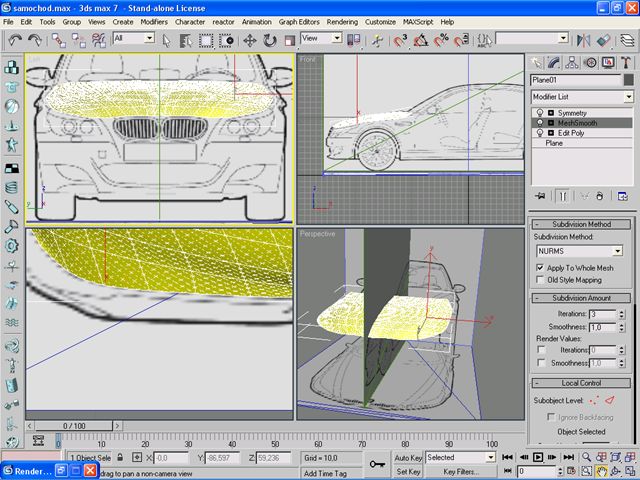Toggle the 3D Snaps magnet icon
Screen dimensions: 640x480
(400, 40)
